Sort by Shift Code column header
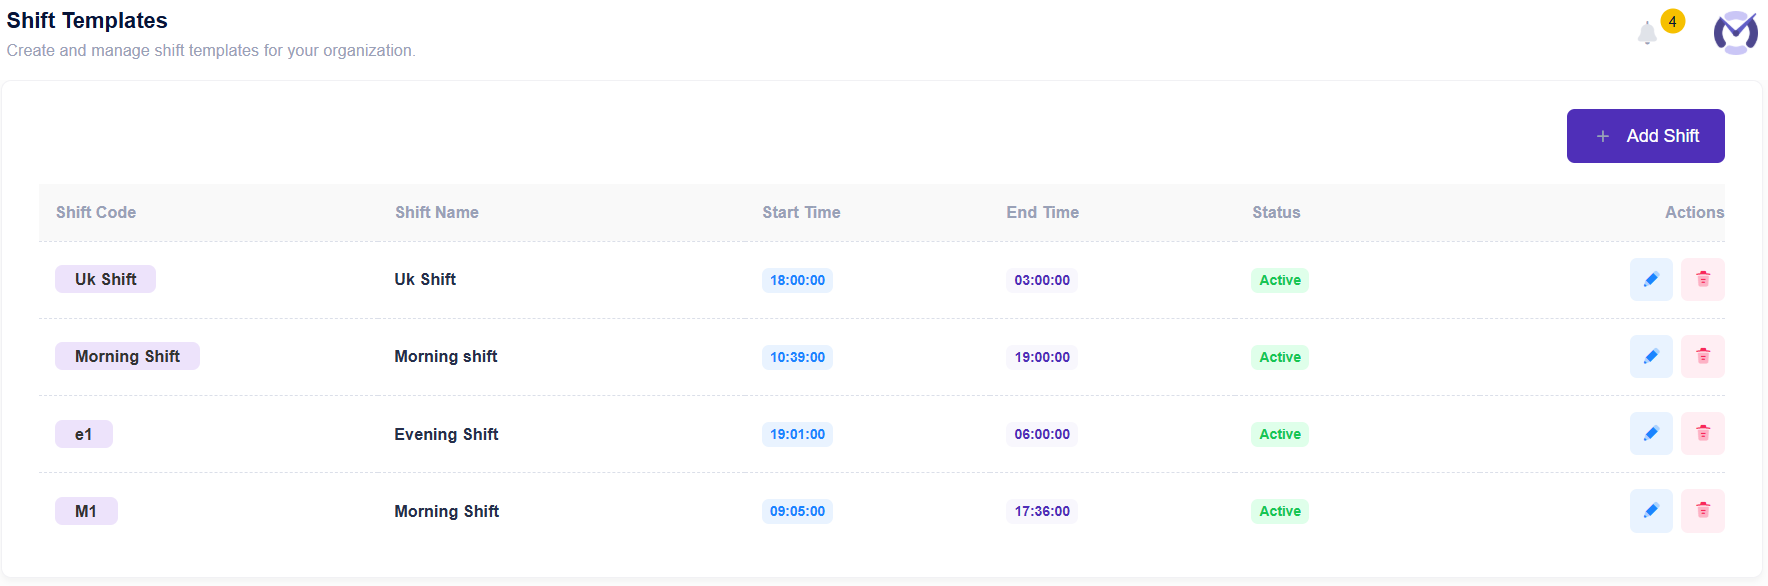 96,212
